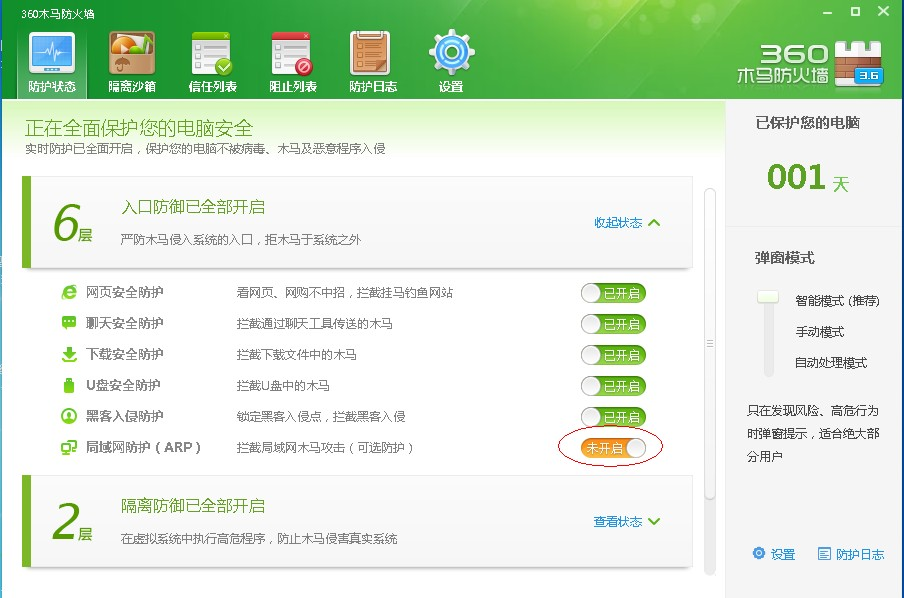Click the 网页安全防护 label
This screenshot has width=904, height=598.
[124, 292]
